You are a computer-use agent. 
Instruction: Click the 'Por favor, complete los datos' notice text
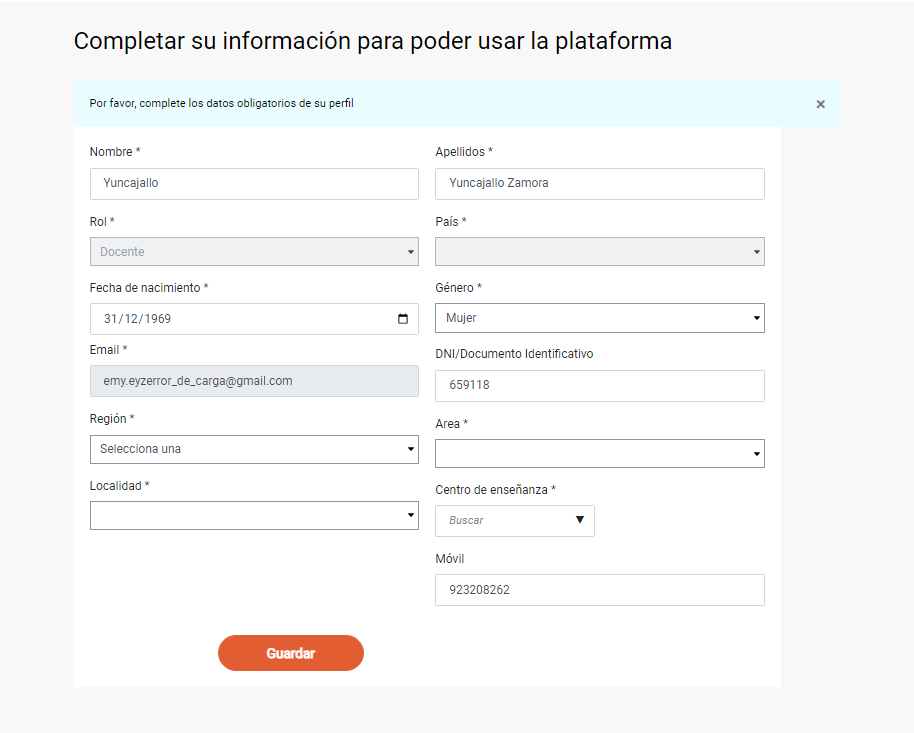221,103
